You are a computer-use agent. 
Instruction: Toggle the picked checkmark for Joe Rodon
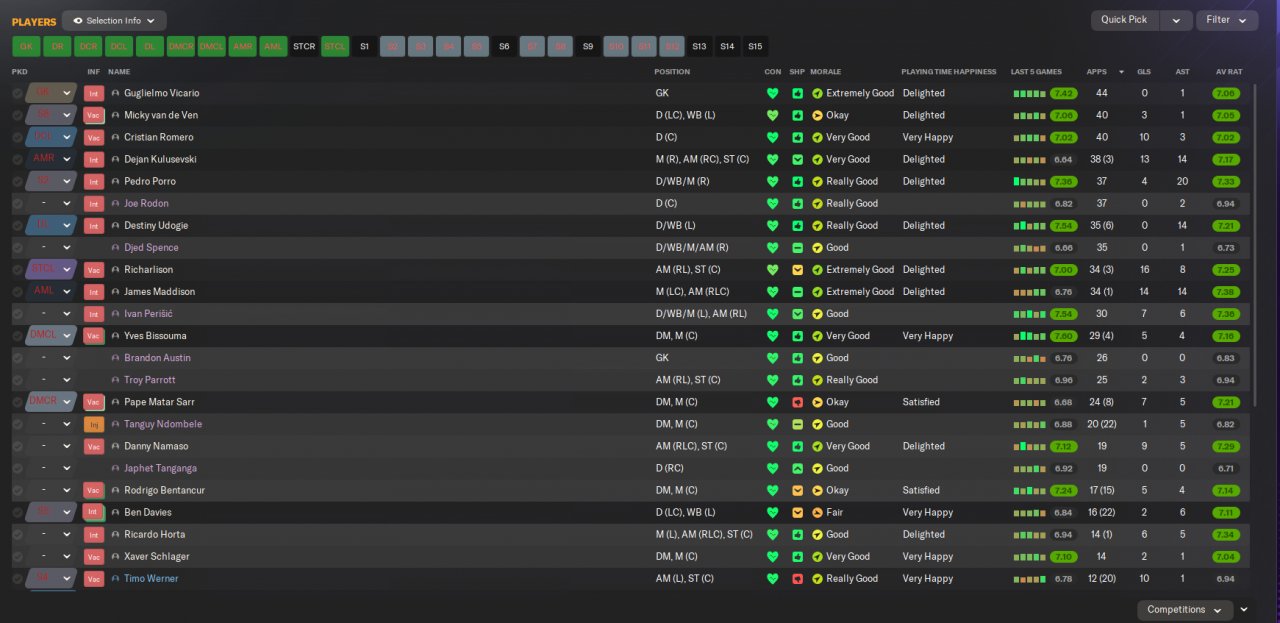(17, 203)
